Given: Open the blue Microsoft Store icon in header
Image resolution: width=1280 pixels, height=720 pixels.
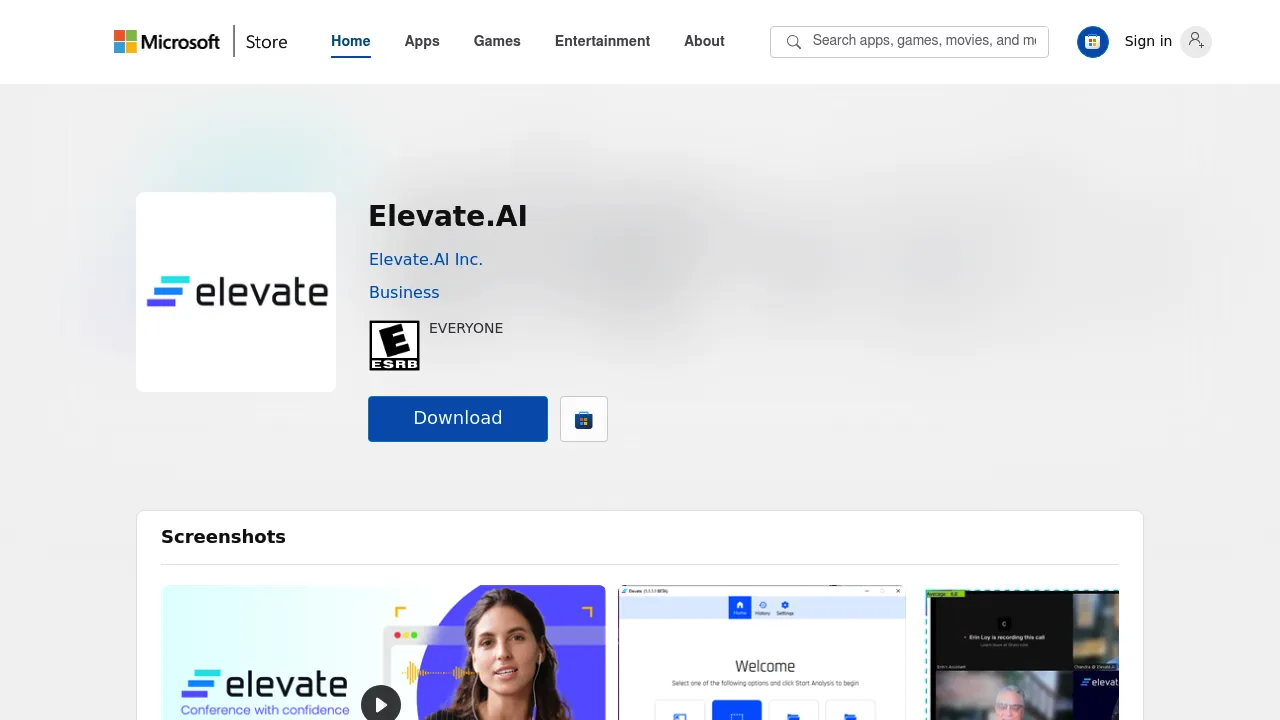Looking at the screenshot, I should [1093, 41].
